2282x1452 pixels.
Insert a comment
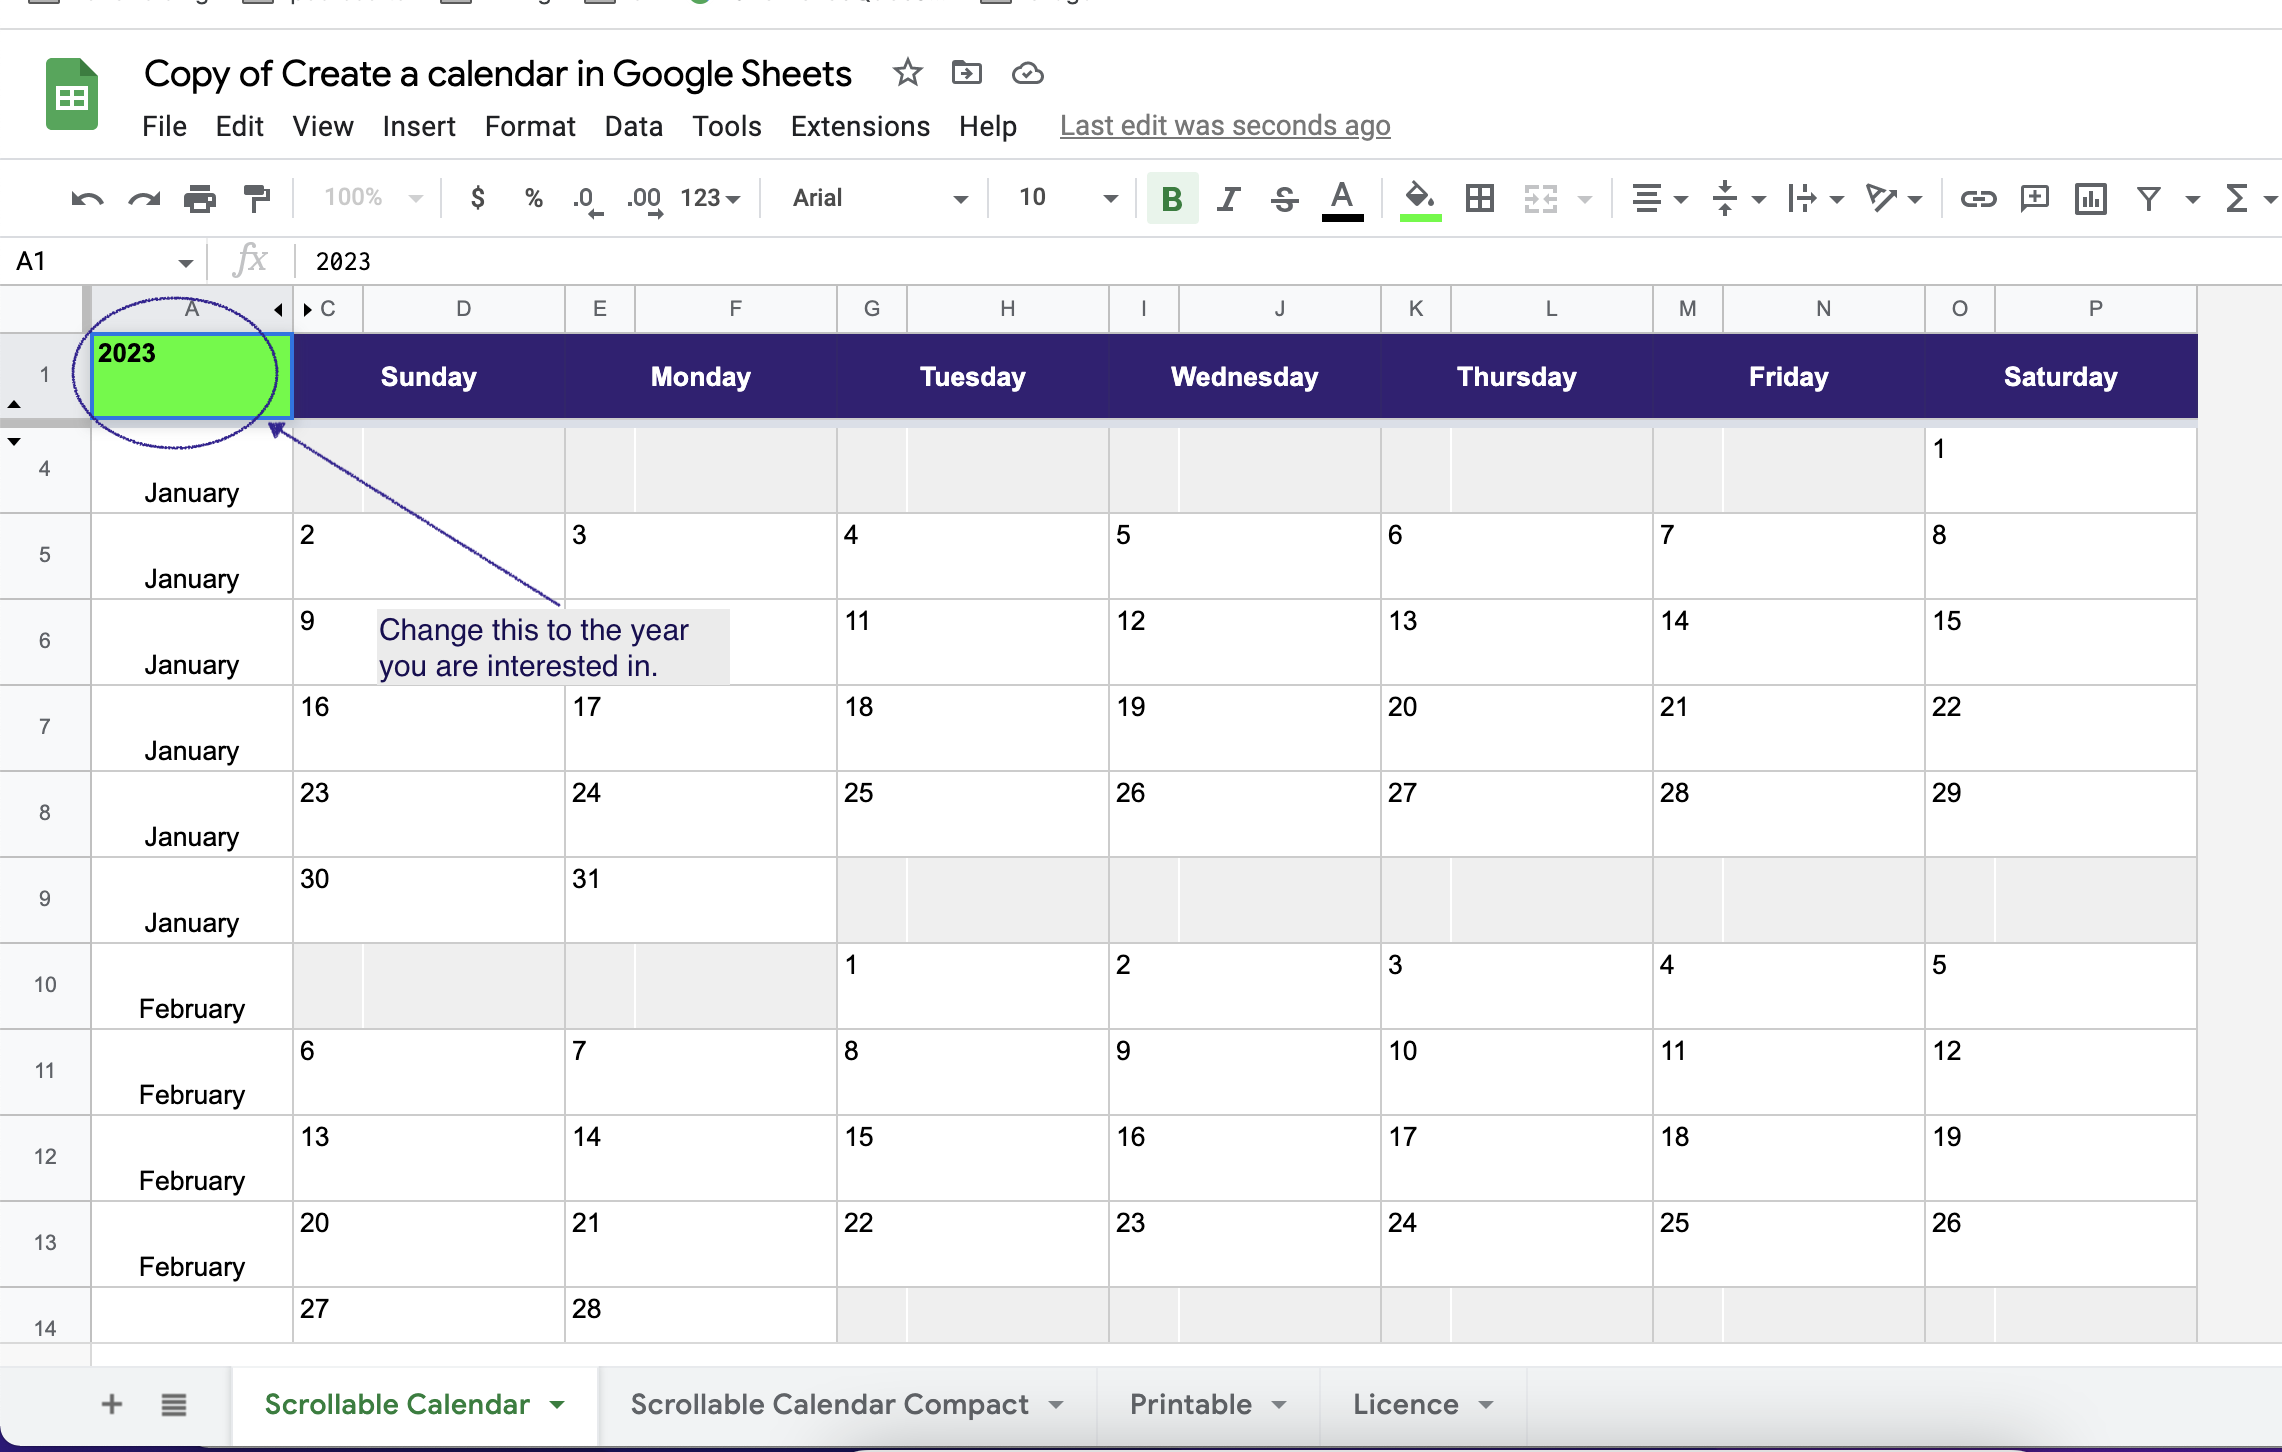(2034, 198)
